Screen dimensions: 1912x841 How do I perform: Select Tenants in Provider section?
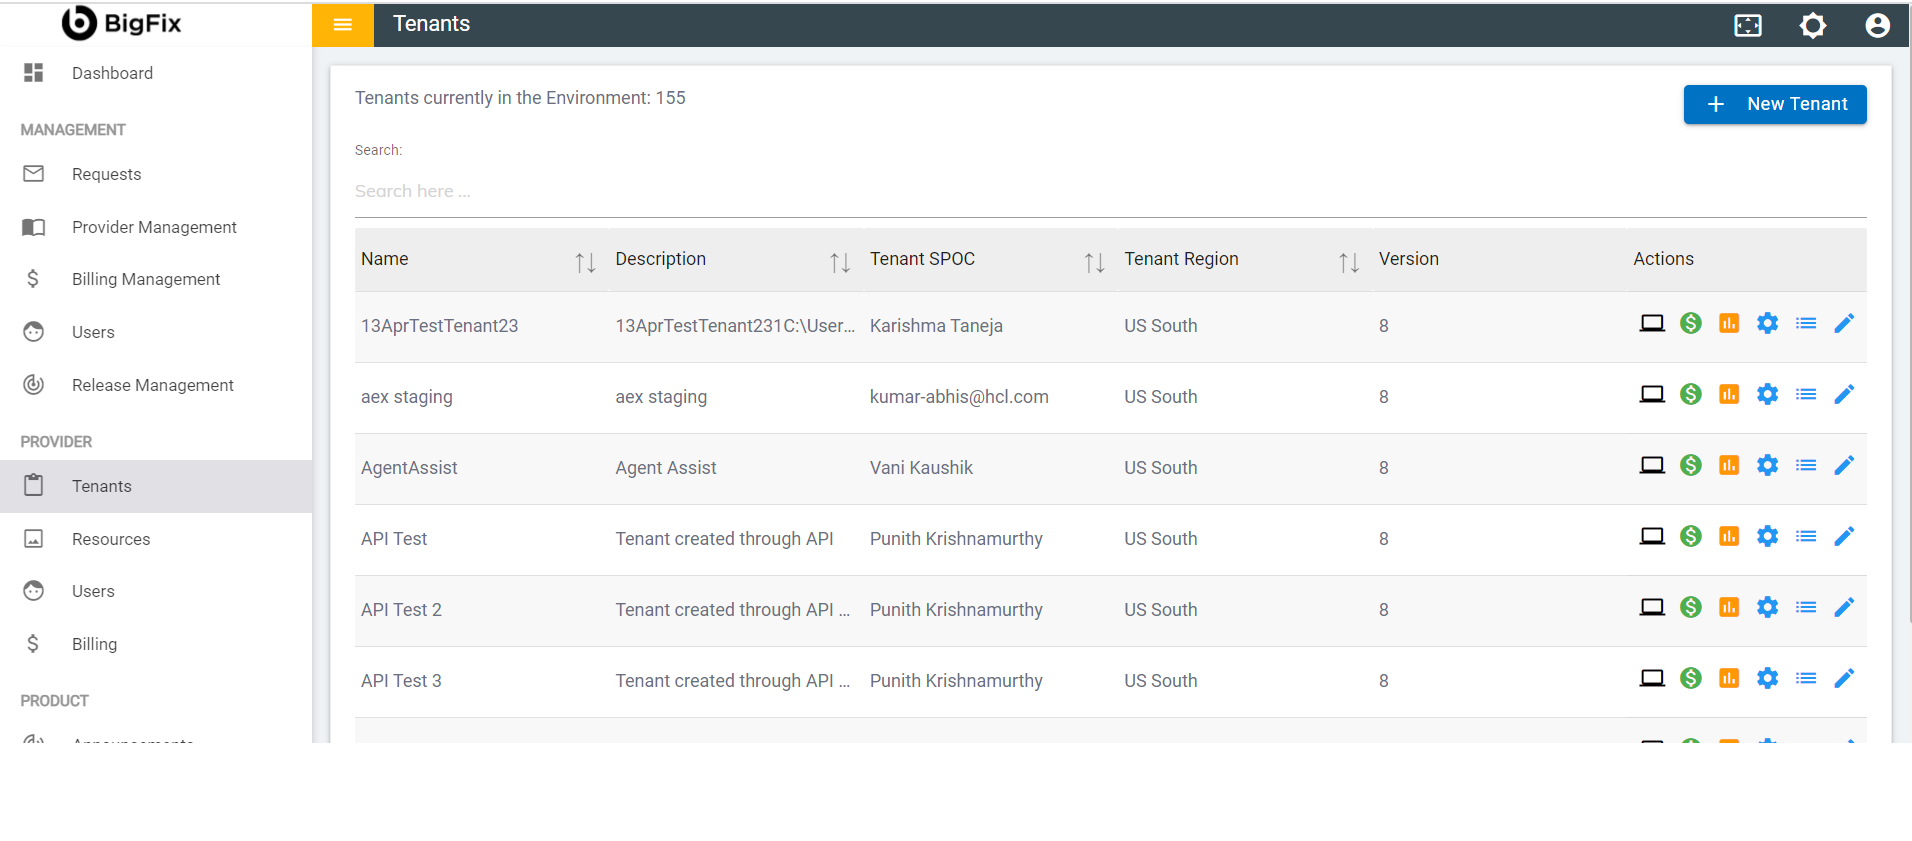156,486
